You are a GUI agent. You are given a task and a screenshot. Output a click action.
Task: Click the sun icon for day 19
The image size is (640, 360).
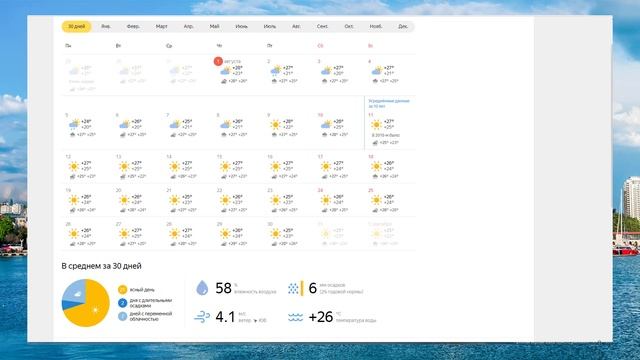(x=74, y=200)
